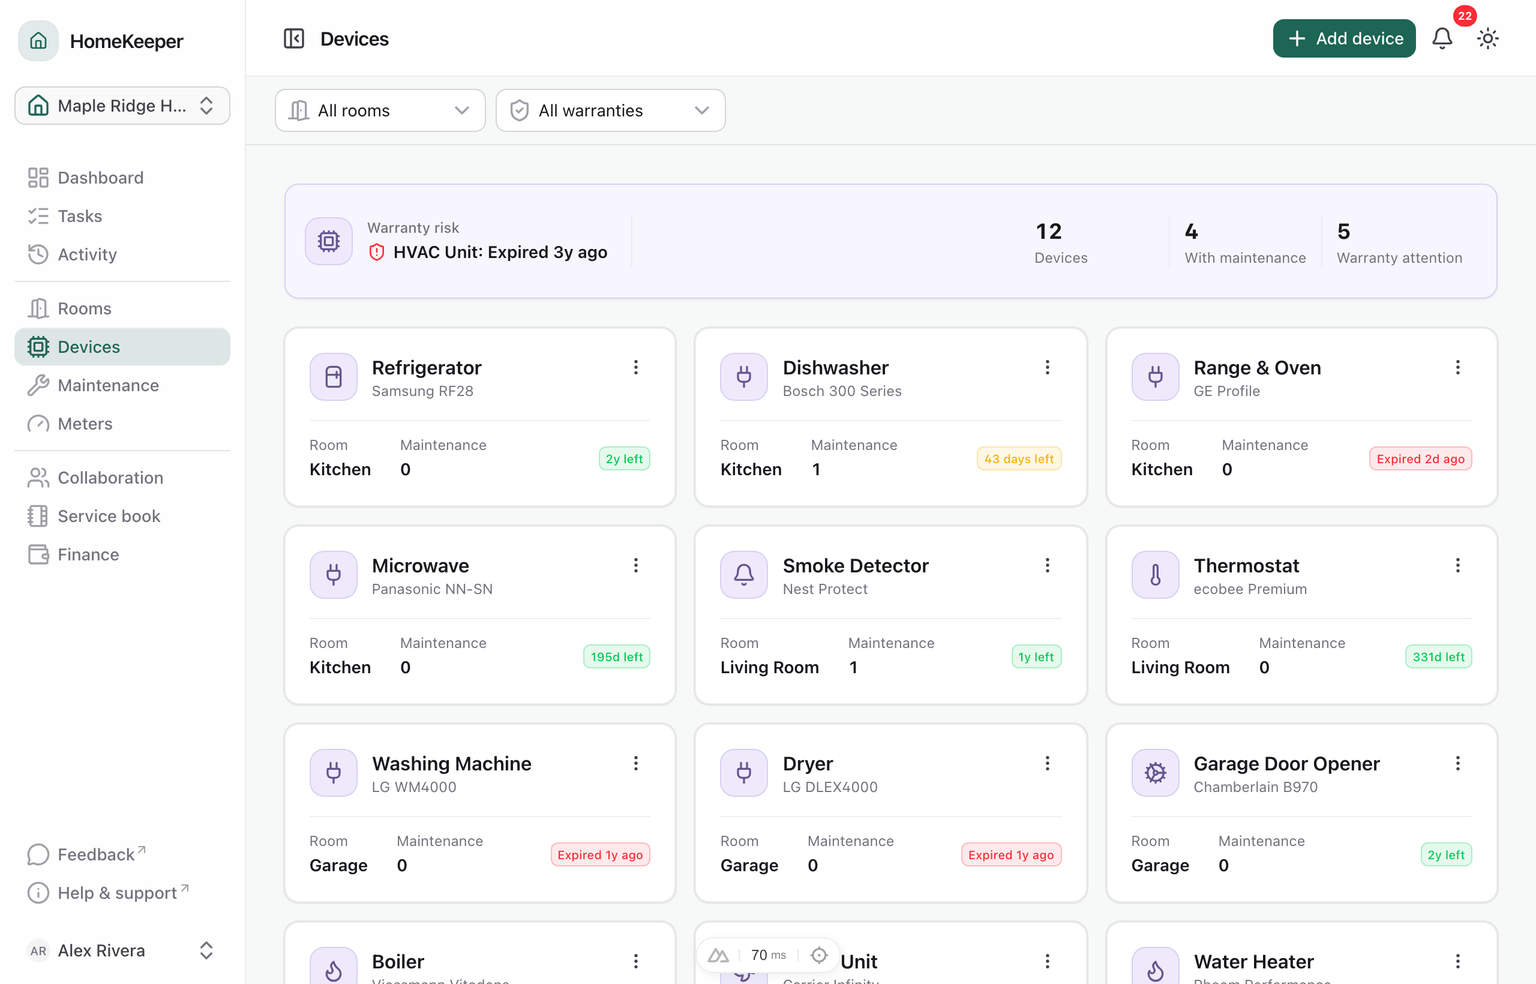Open Range & Oven options menu
This screenshot has width=1536, height=984.
click(x=1458, y=368)
